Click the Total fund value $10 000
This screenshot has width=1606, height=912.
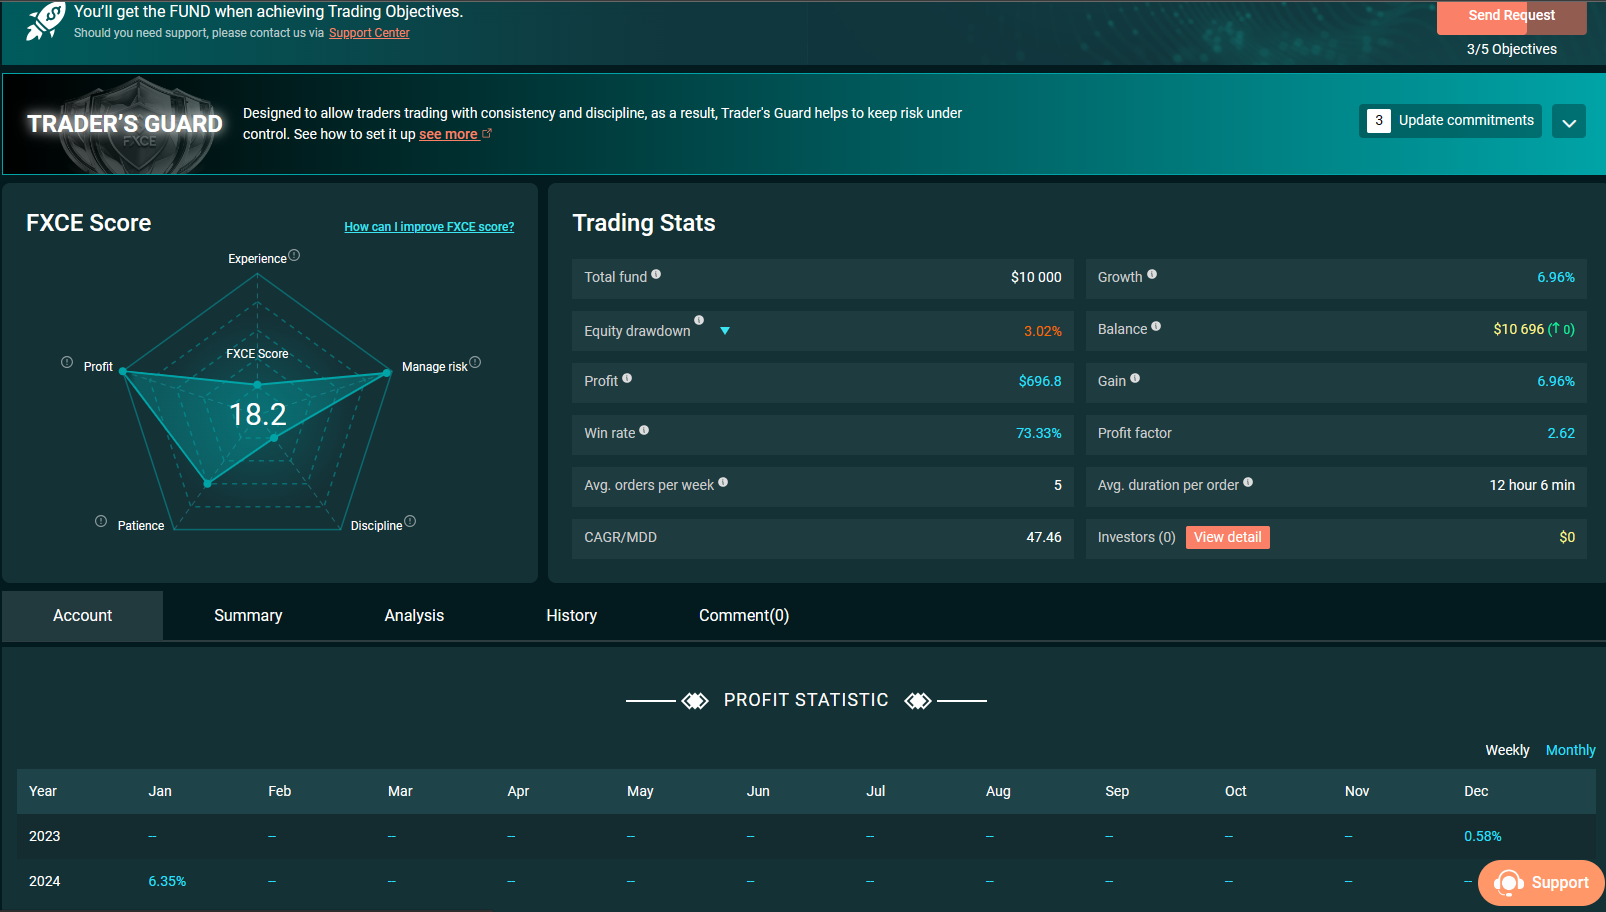[x=1036, y=277]
